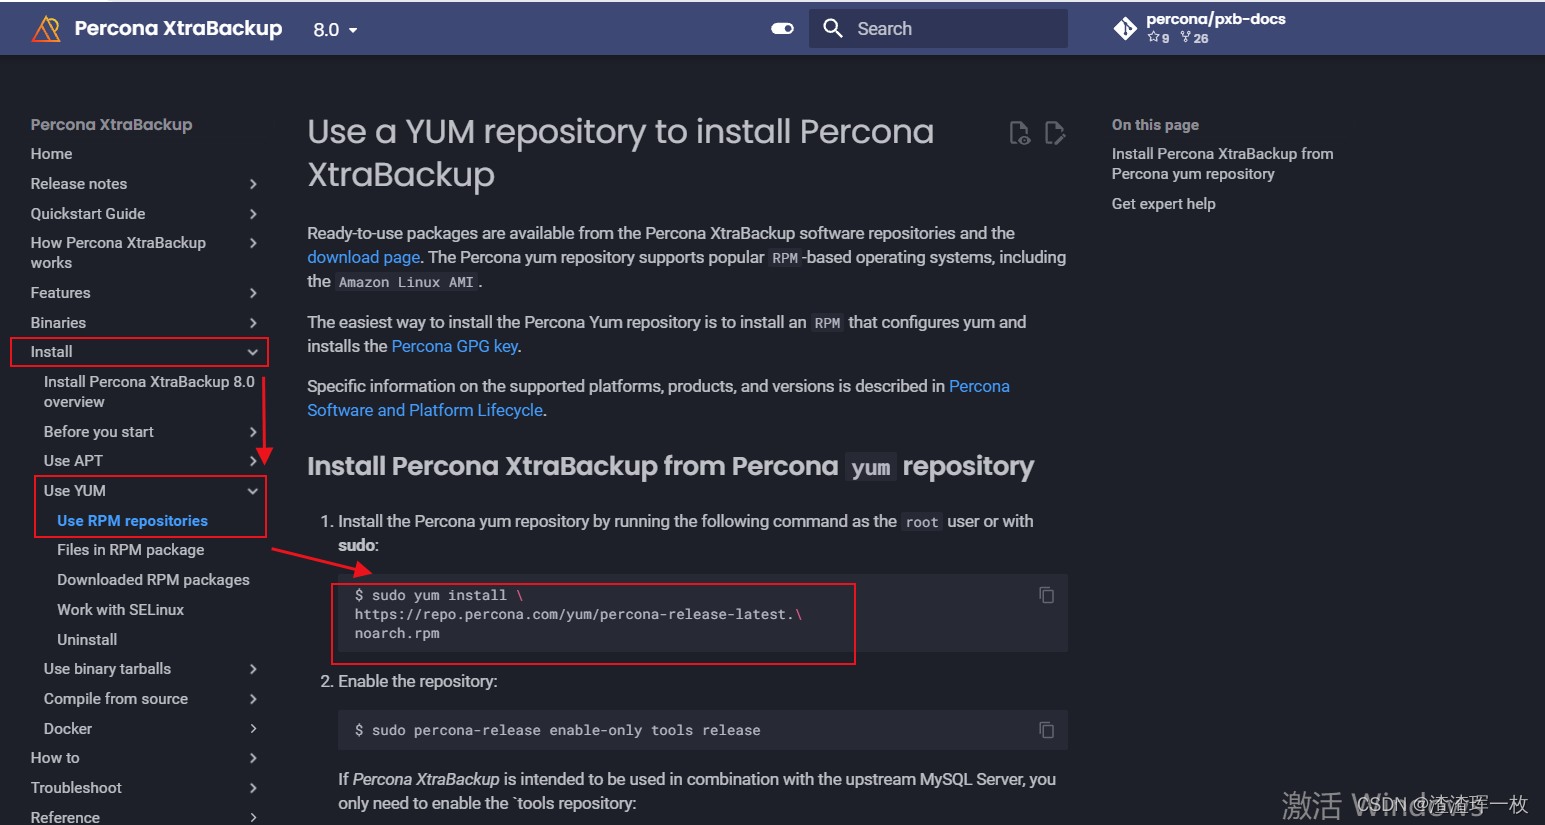Copy the yum install command code
1545x825 pixels.
[x=1046, y=595]
